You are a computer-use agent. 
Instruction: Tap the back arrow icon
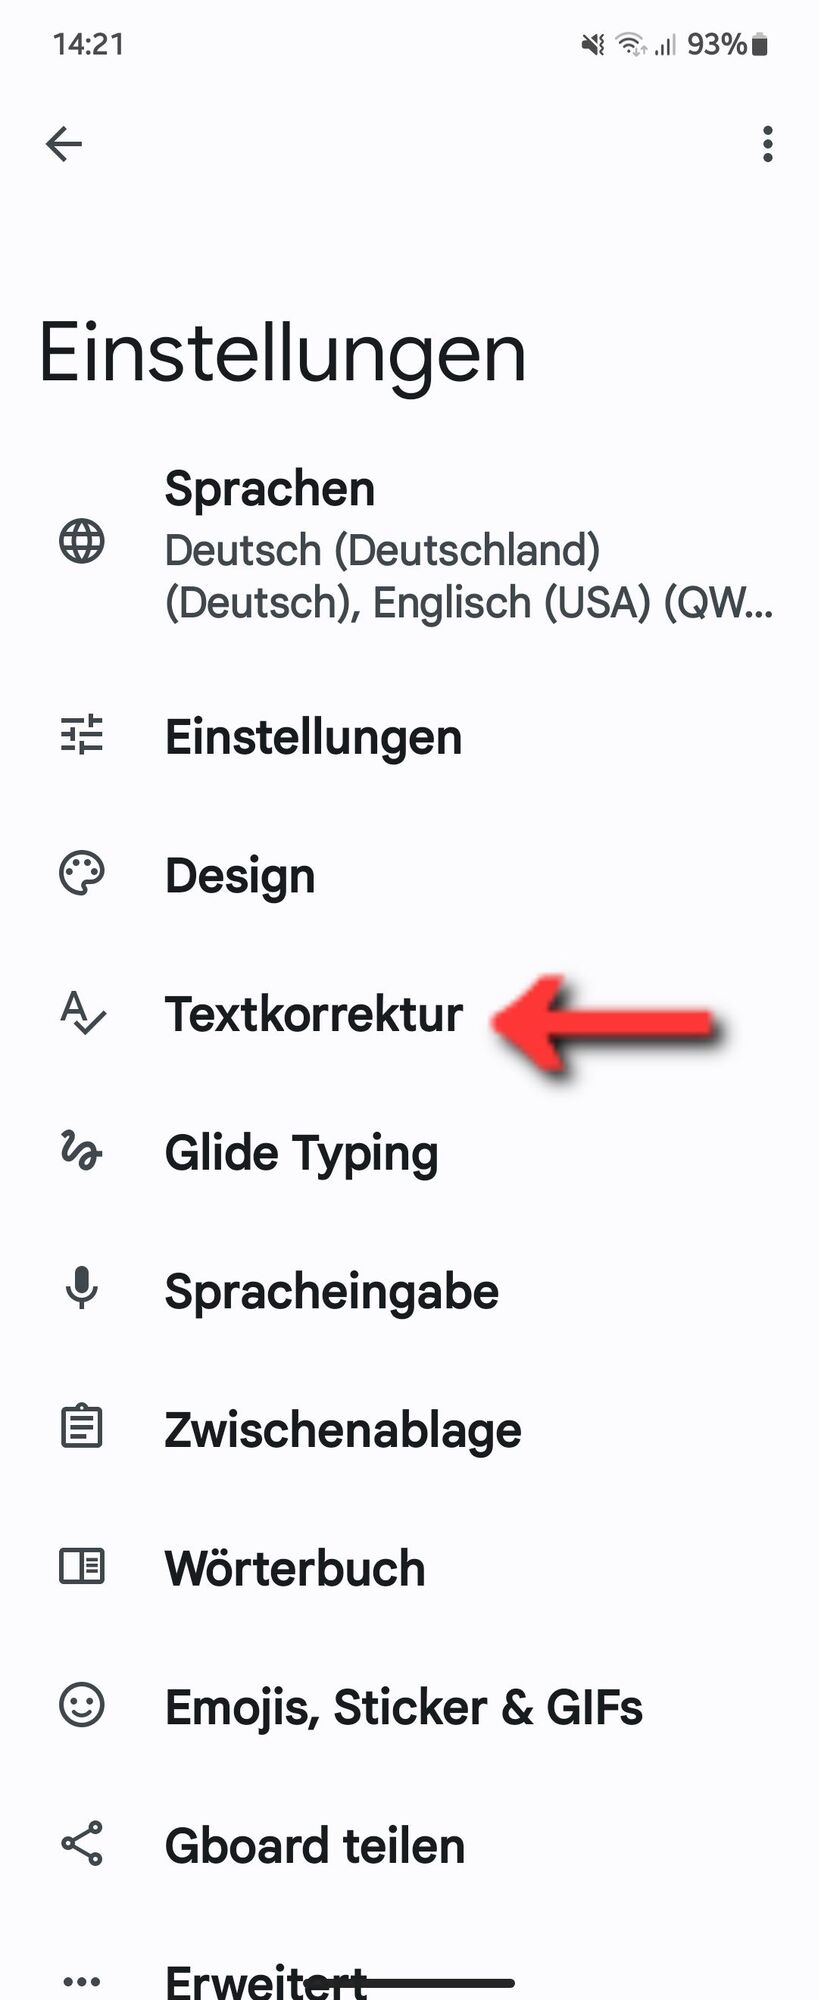(64, 144)
